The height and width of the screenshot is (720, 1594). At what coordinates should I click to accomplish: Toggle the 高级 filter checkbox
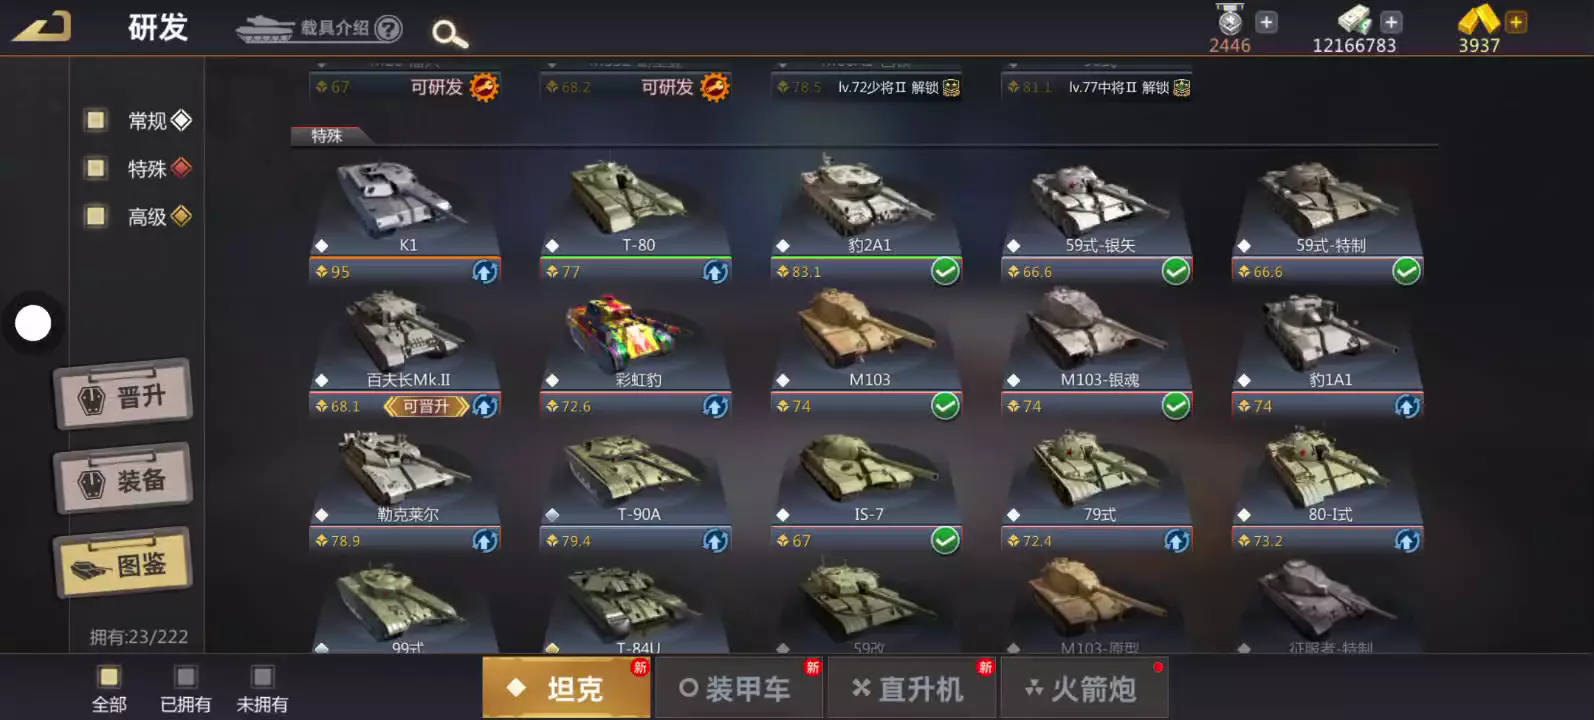click(96, 216)
